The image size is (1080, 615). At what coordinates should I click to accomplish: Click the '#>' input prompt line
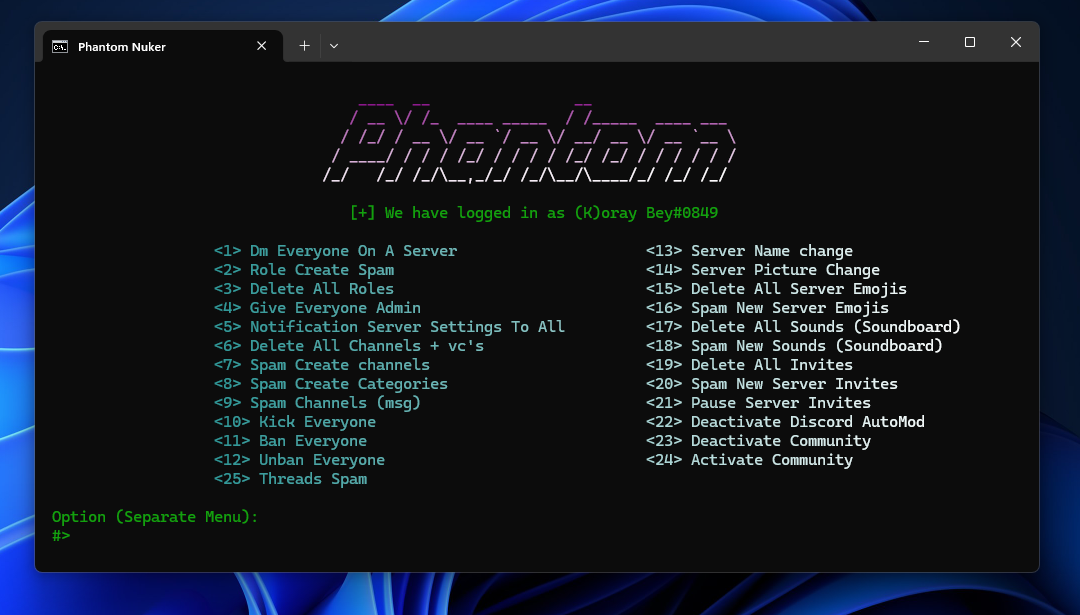(61, 536)
